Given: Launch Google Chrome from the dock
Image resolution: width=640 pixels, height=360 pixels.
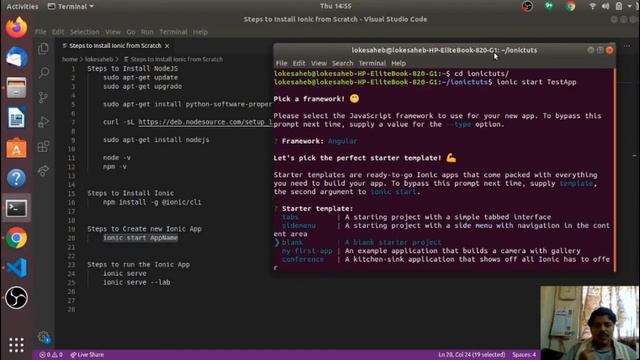Looking at the screenshot, I should coord(16,238).
